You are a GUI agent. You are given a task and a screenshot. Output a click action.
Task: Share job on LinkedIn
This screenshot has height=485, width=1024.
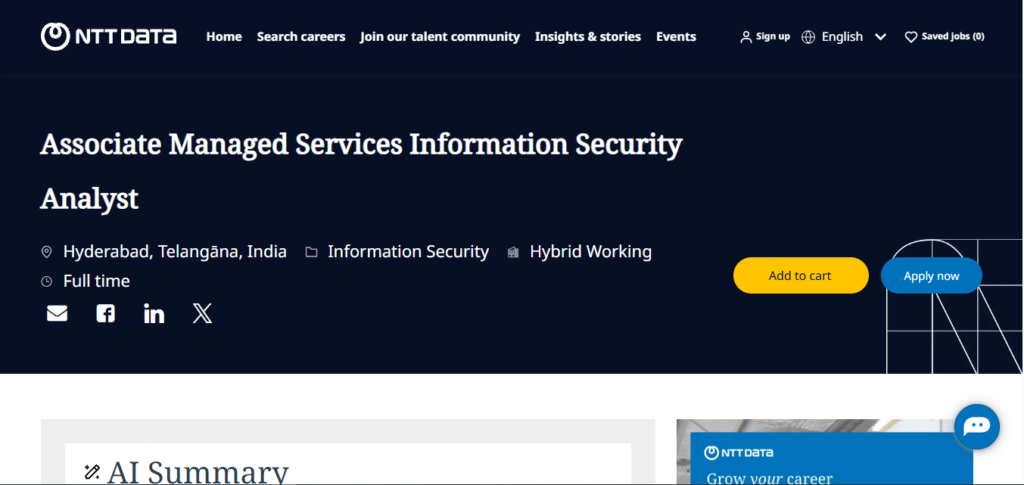coord(153,314)
